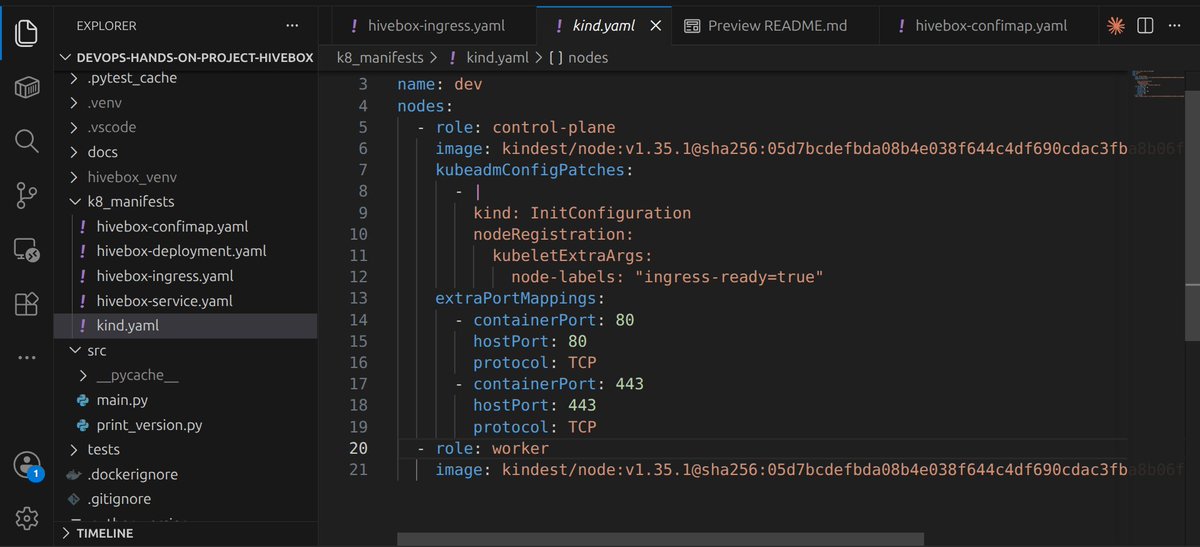
Task: Click the YAML icon beside hivebox-service.yaml
Action: (x=83, y=301)
